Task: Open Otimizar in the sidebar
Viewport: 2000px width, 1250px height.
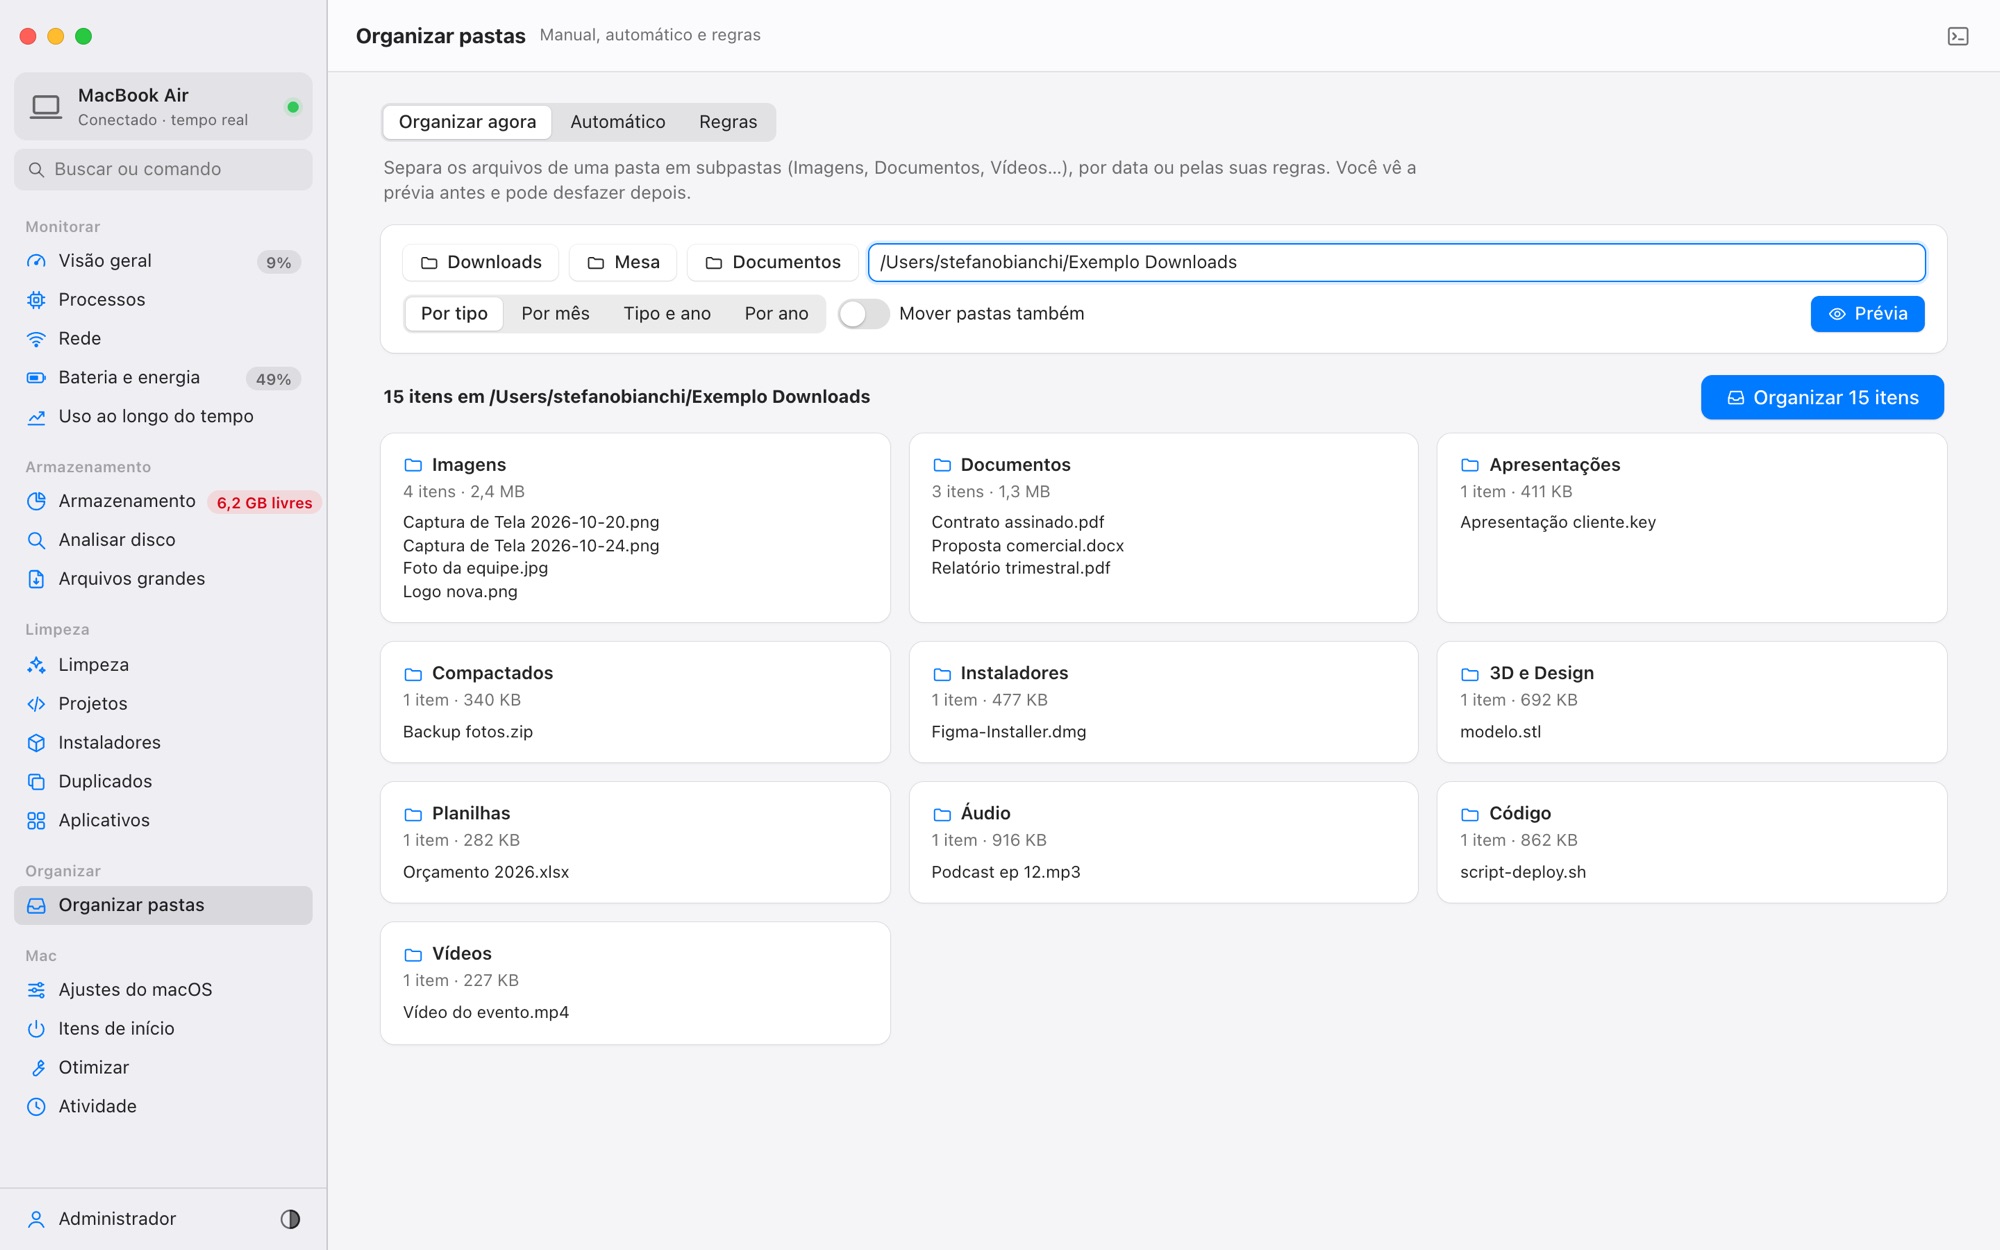Action: point(163,1068)
